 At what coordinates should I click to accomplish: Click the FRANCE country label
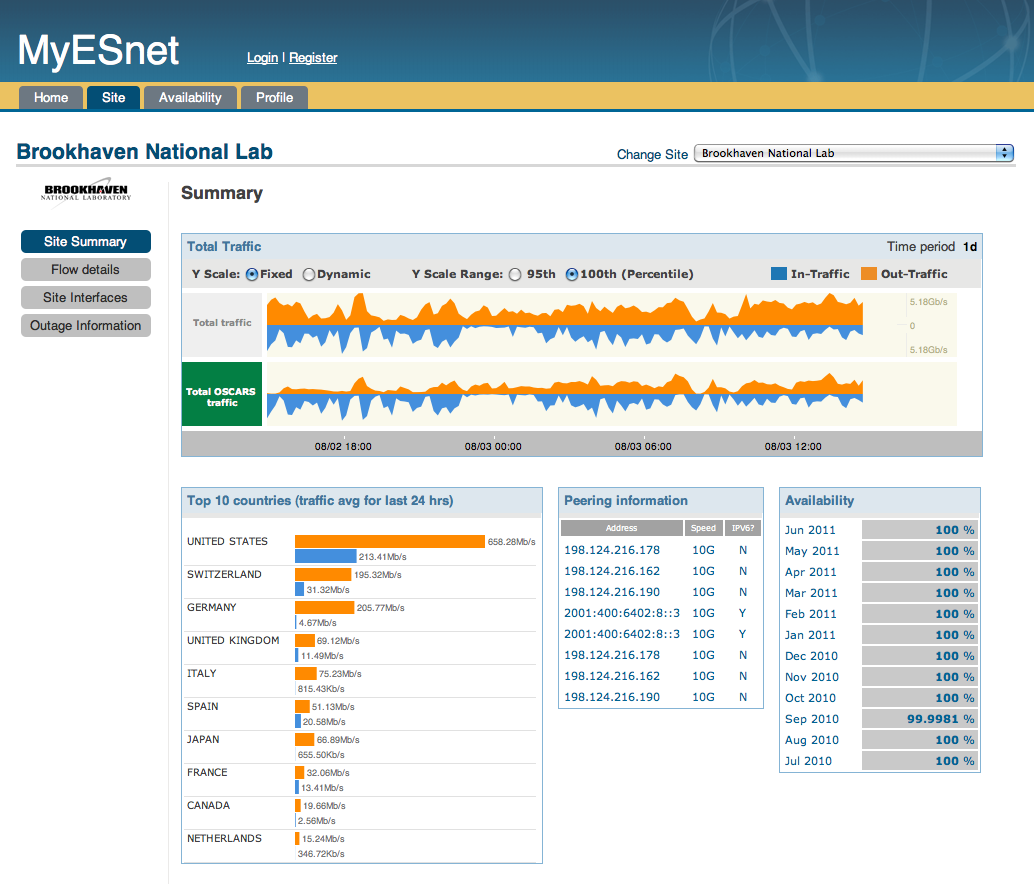tap(207, 772)
